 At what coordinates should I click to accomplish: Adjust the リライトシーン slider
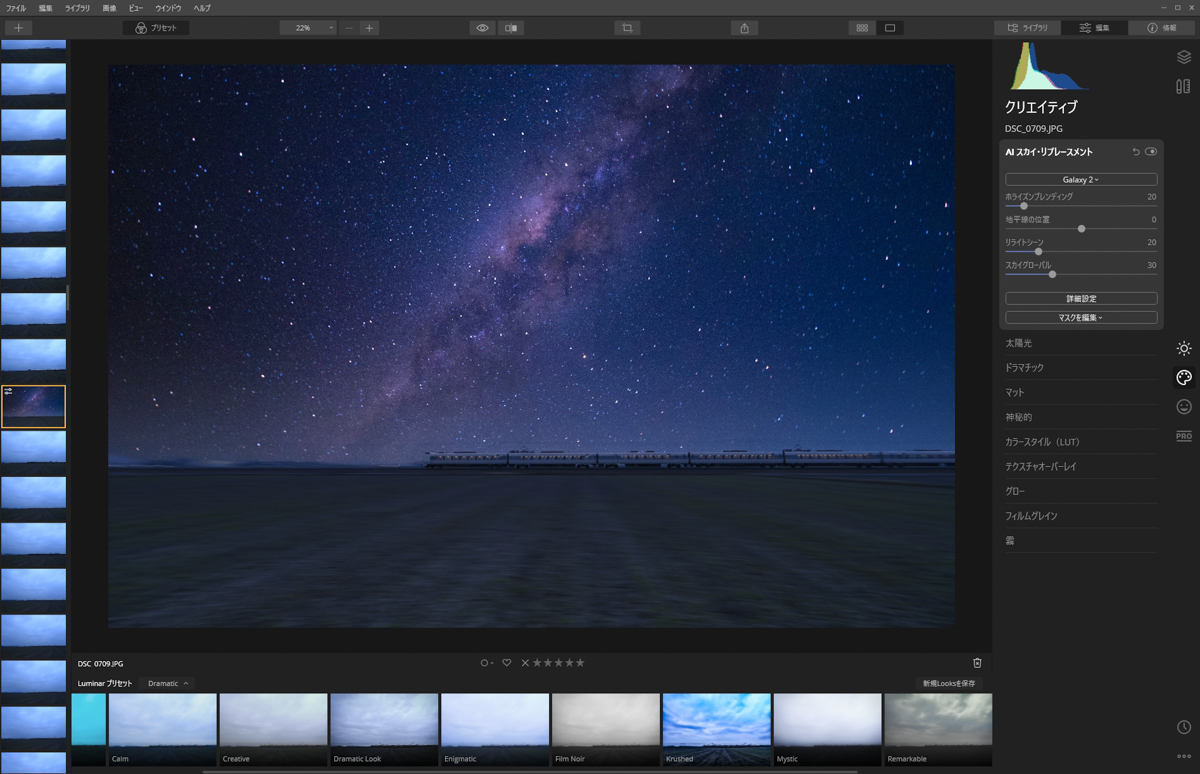[x=1038, y=252]
